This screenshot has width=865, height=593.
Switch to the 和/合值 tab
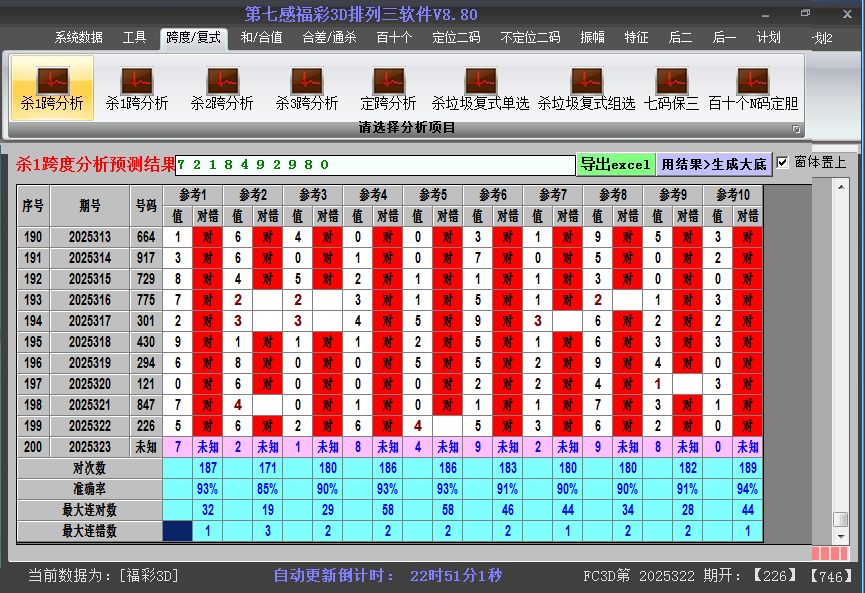coord(261,38)
